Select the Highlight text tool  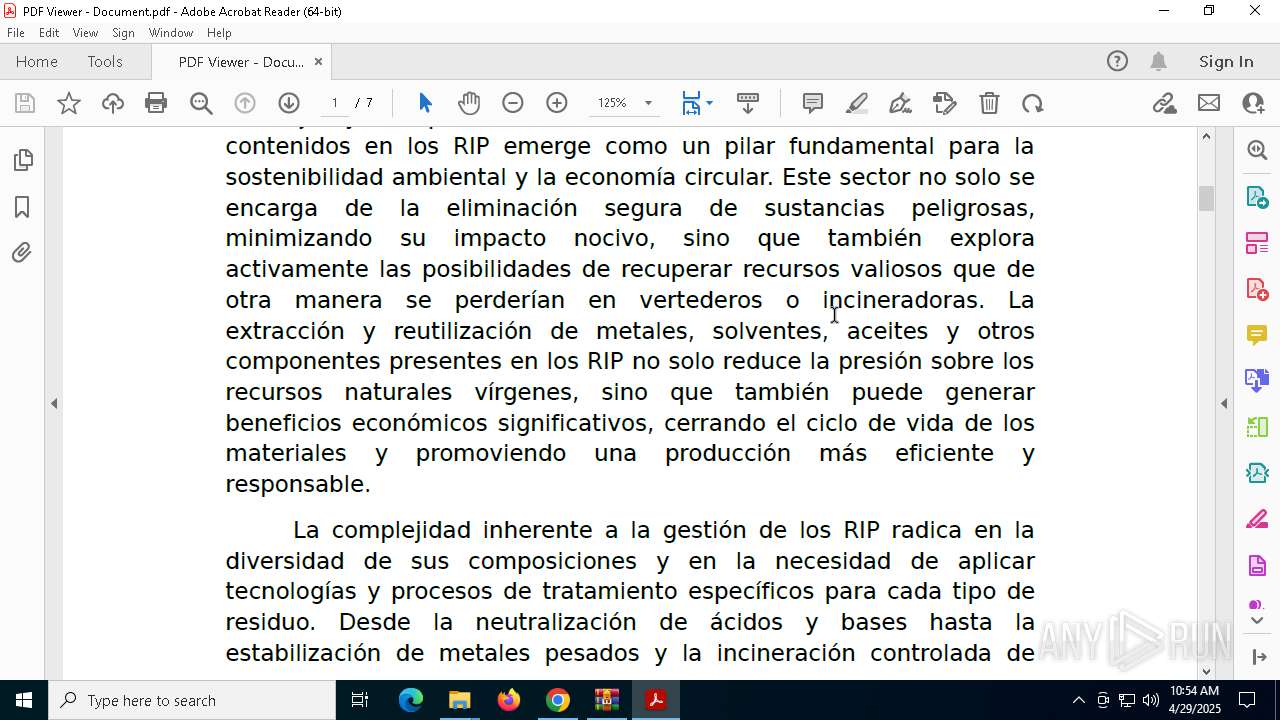[857, 103]
